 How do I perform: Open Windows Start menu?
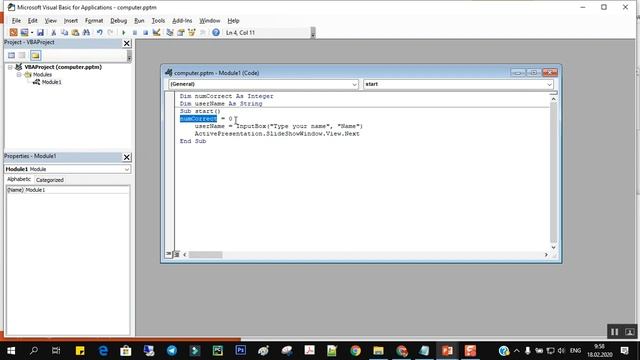point(11,351)
